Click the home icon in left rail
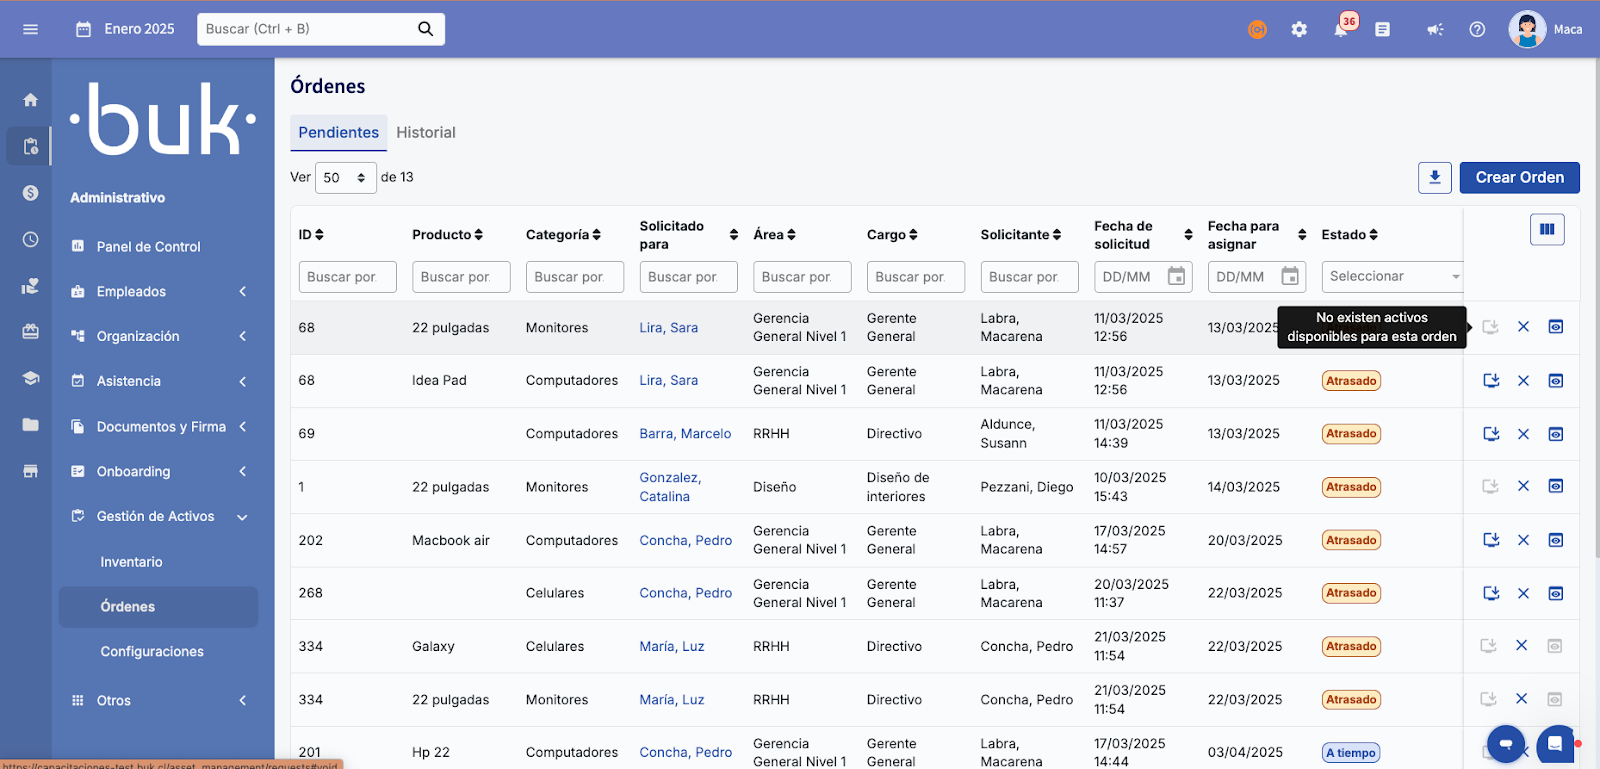 point(30,100)
